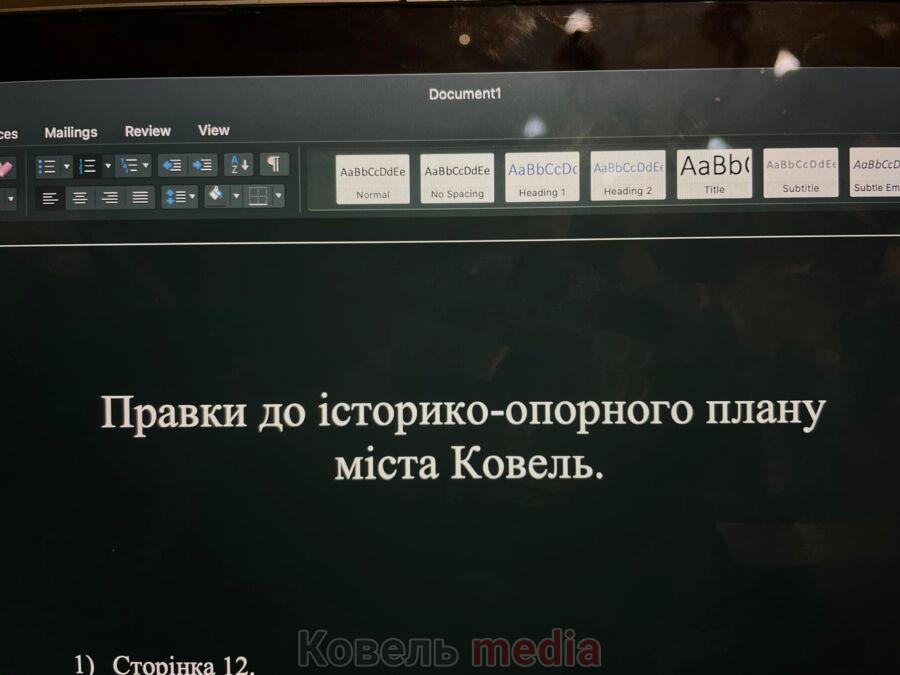Viewport: 900px width, 675px height.
Task: Align text left
Action: (50, 199)
